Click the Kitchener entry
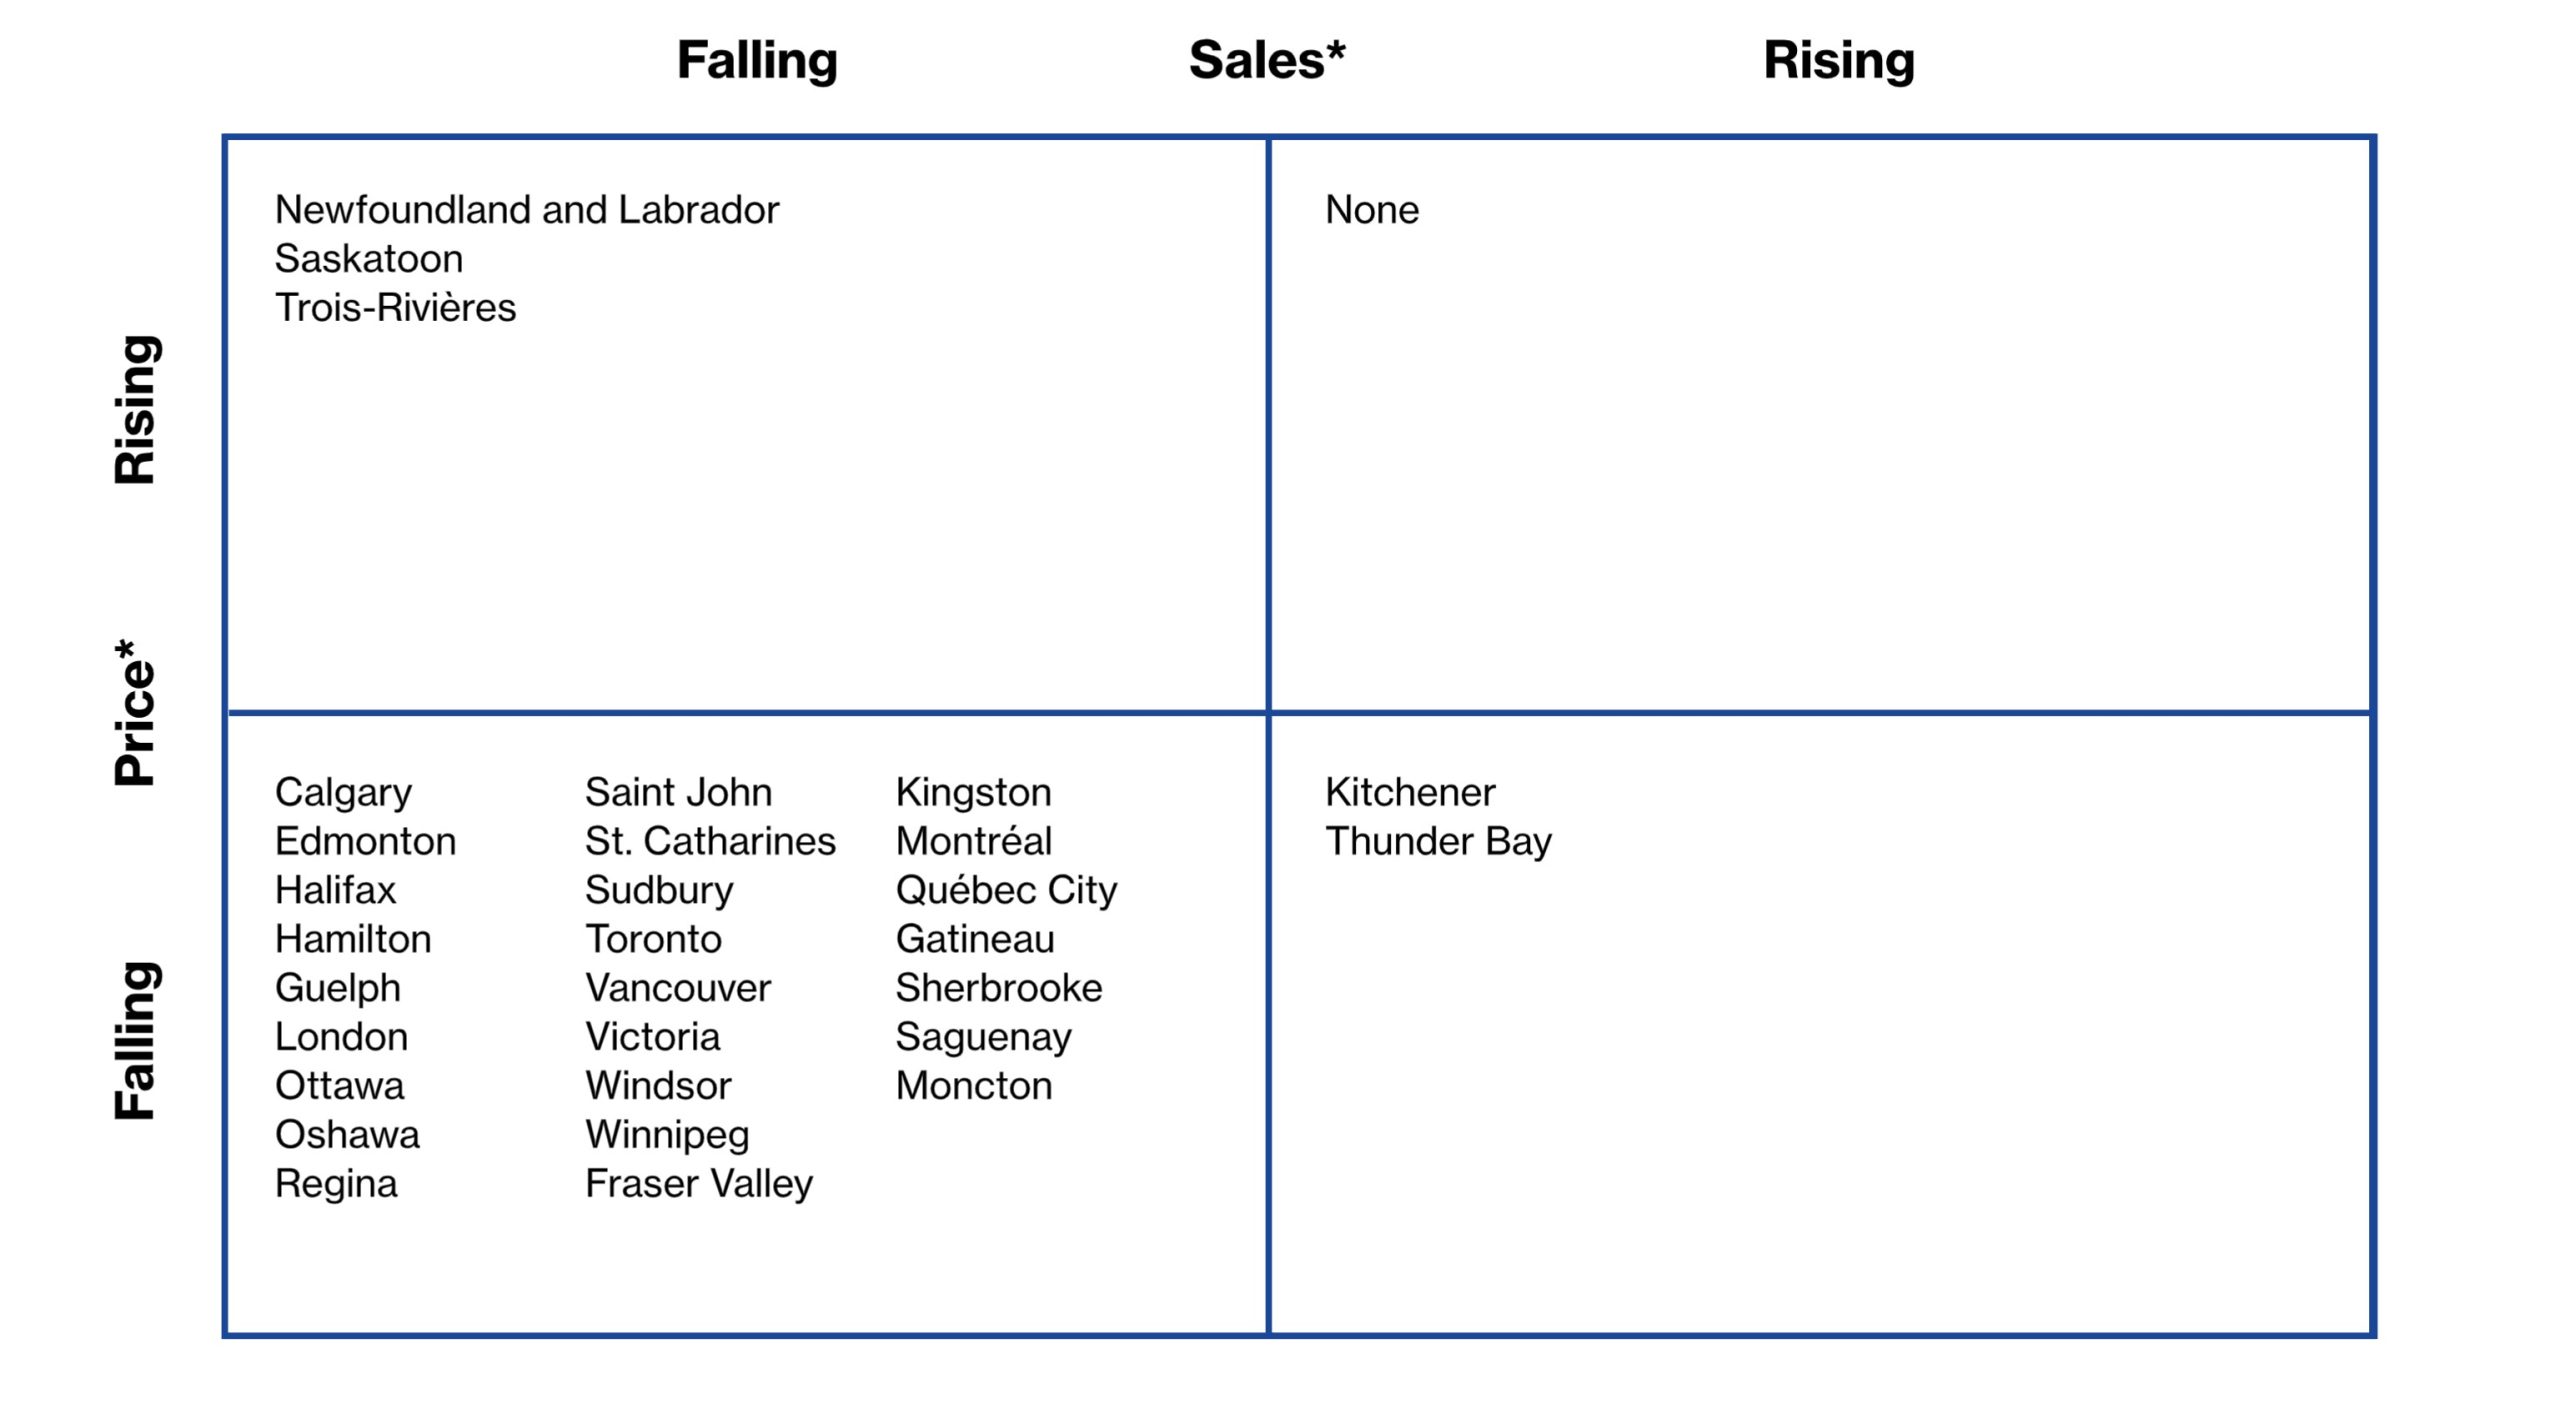This screenshot has width=2560, height=1409. (1410, 792)
